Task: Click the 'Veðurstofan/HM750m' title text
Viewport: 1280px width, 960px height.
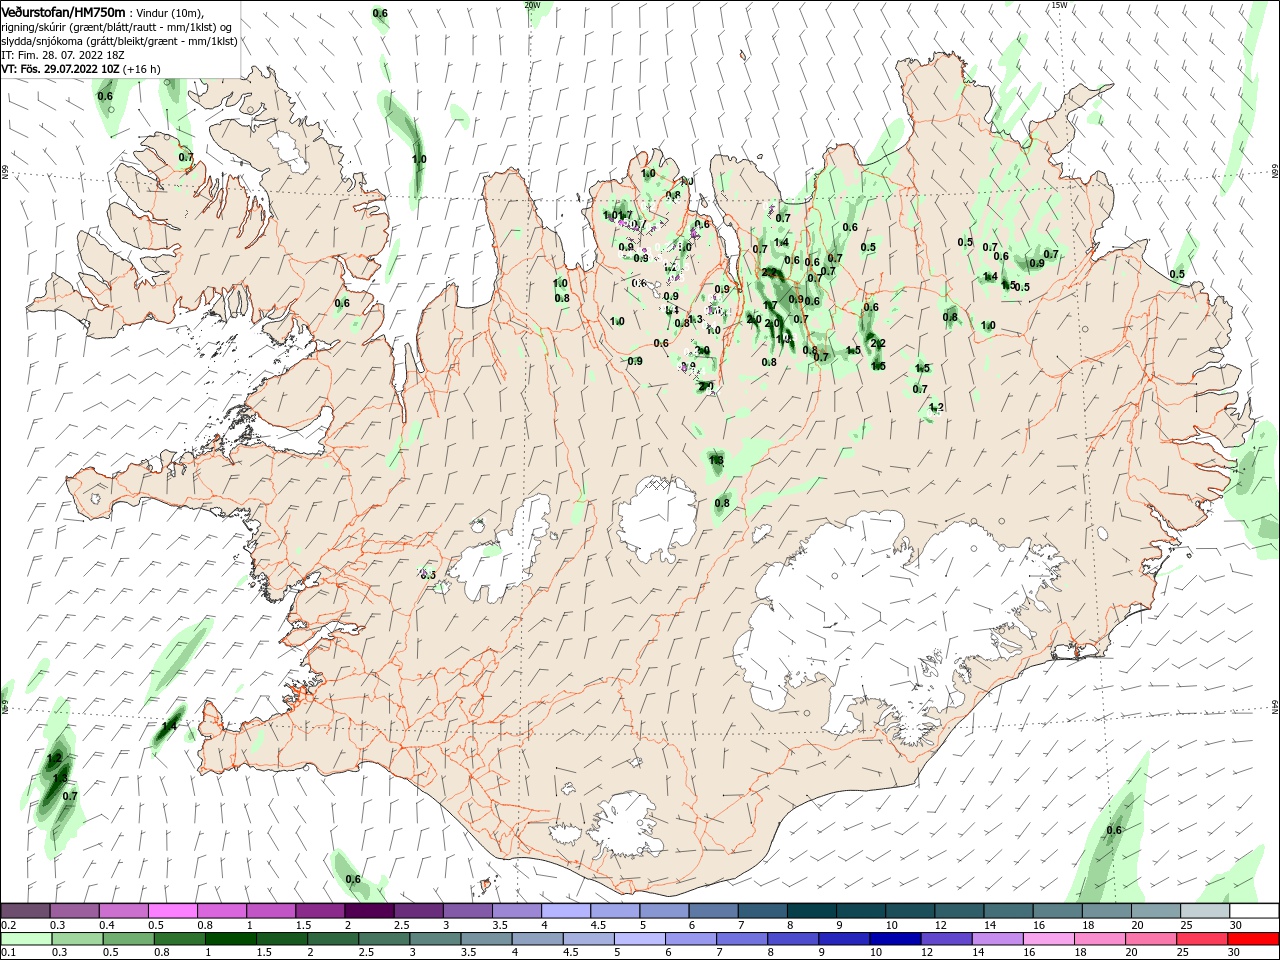Action: coord(64,11)
